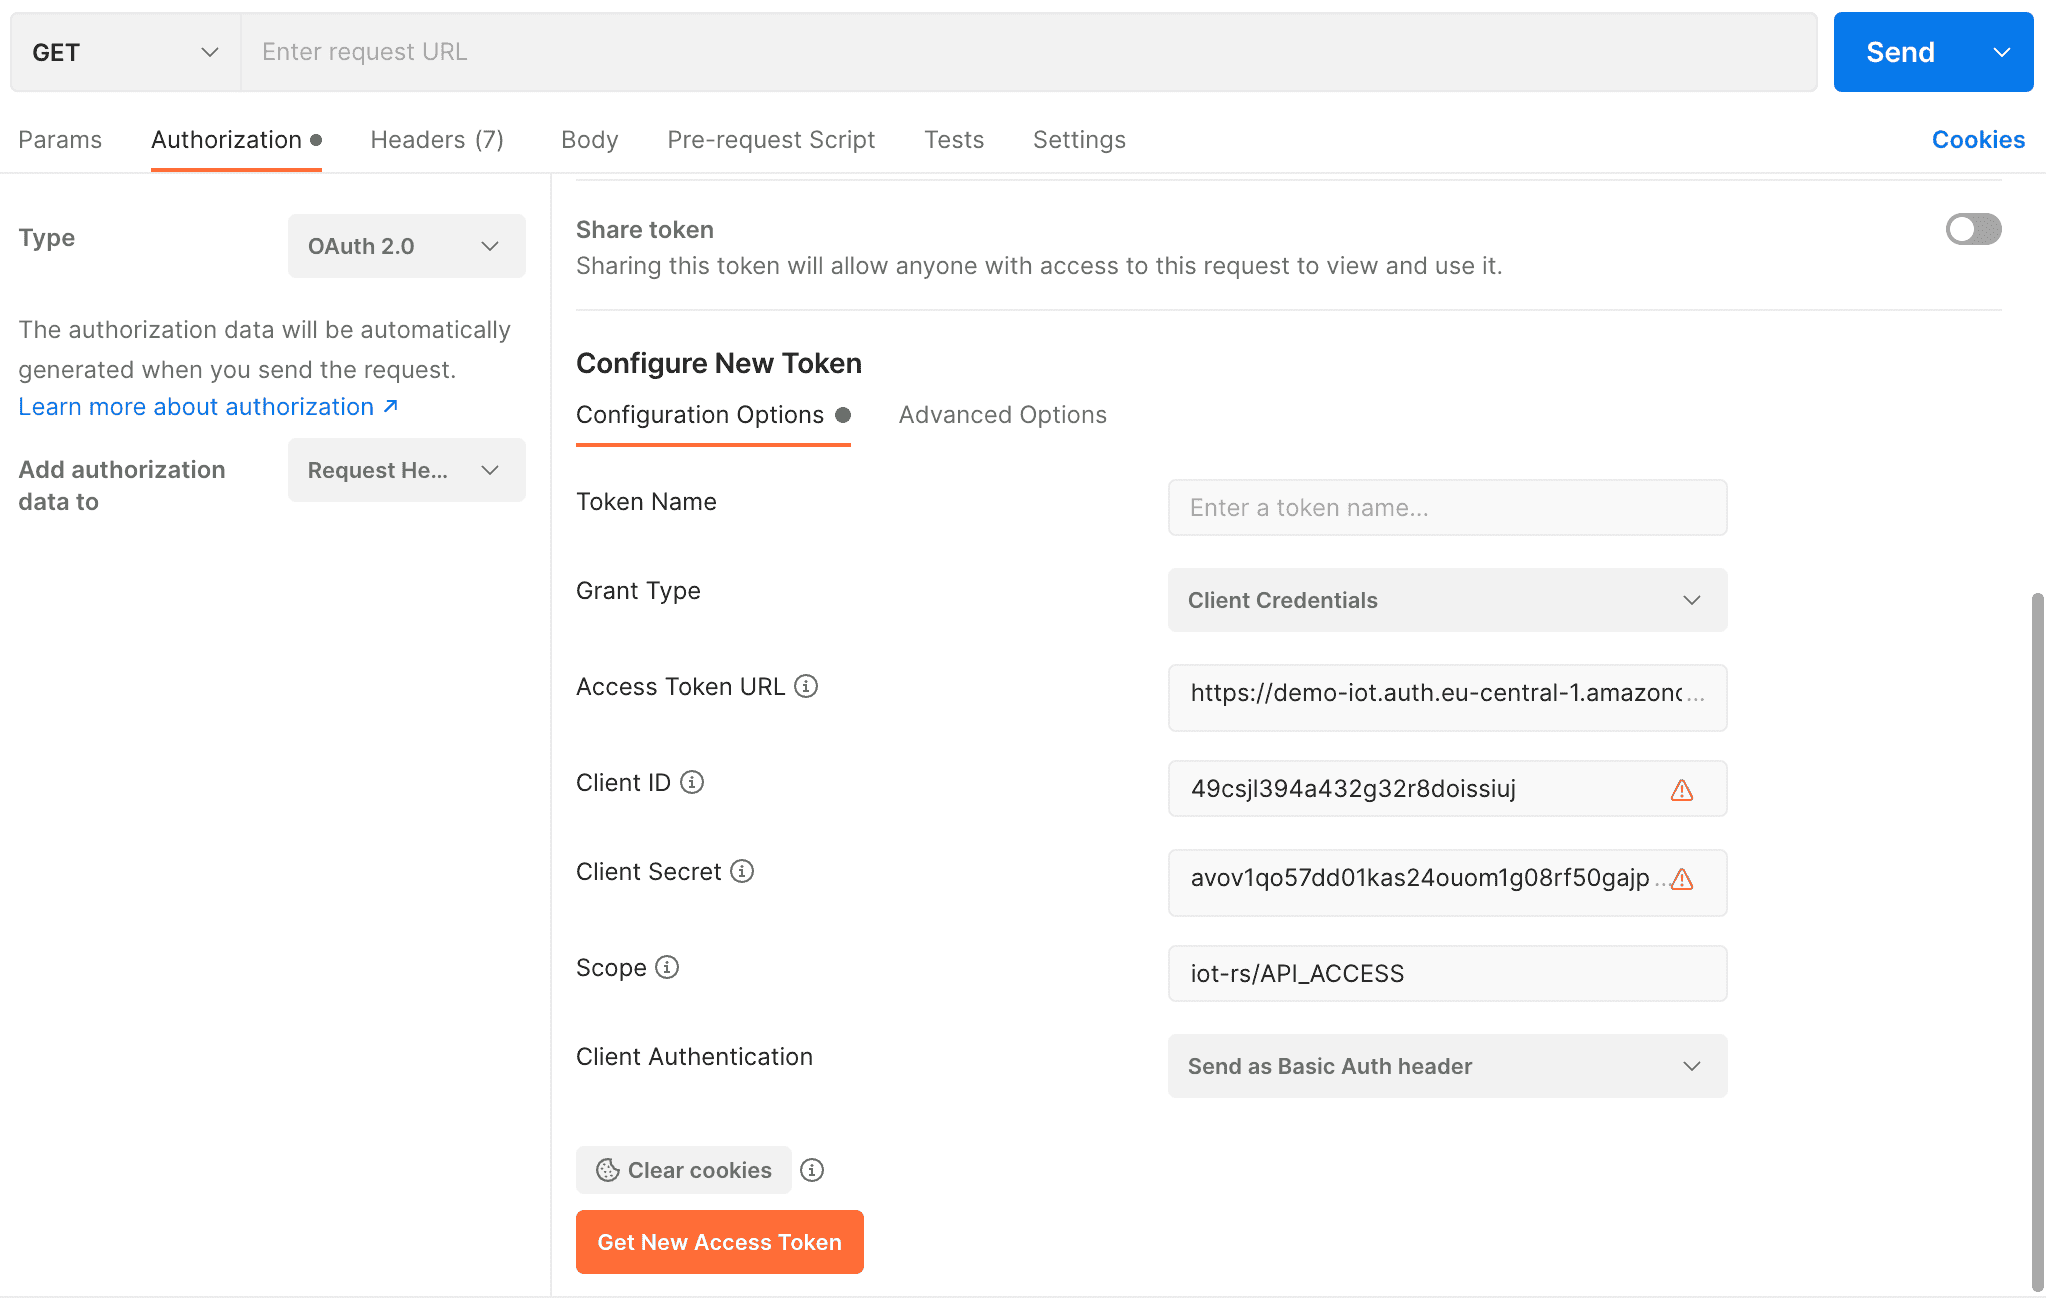Click the info icon next to Clear cookies
The height and width of the screenshot is (1298, 2046).
click(812, 1170)
